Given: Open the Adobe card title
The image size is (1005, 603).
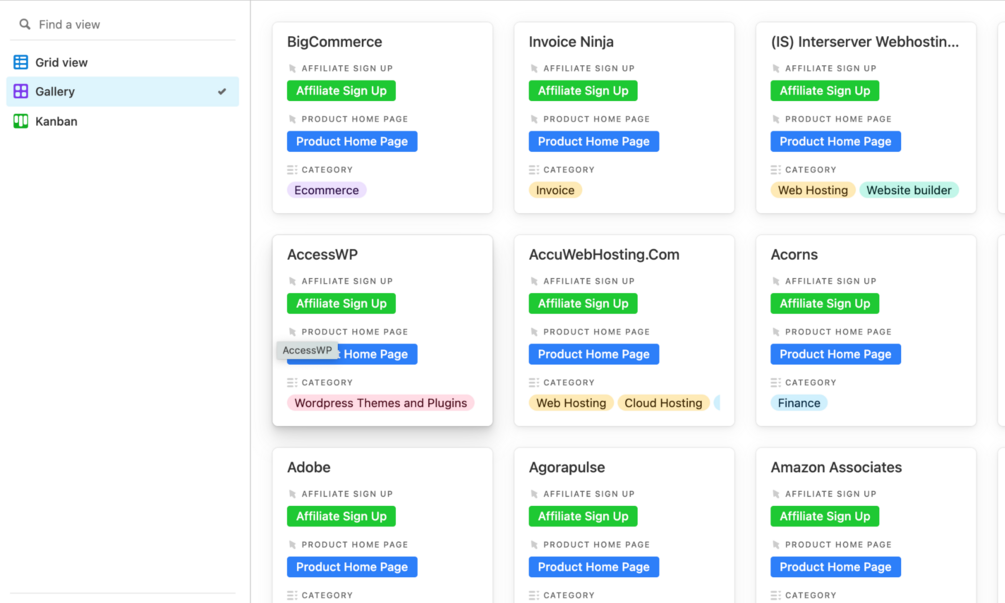Looking at the screenshot, I should 309,467.
